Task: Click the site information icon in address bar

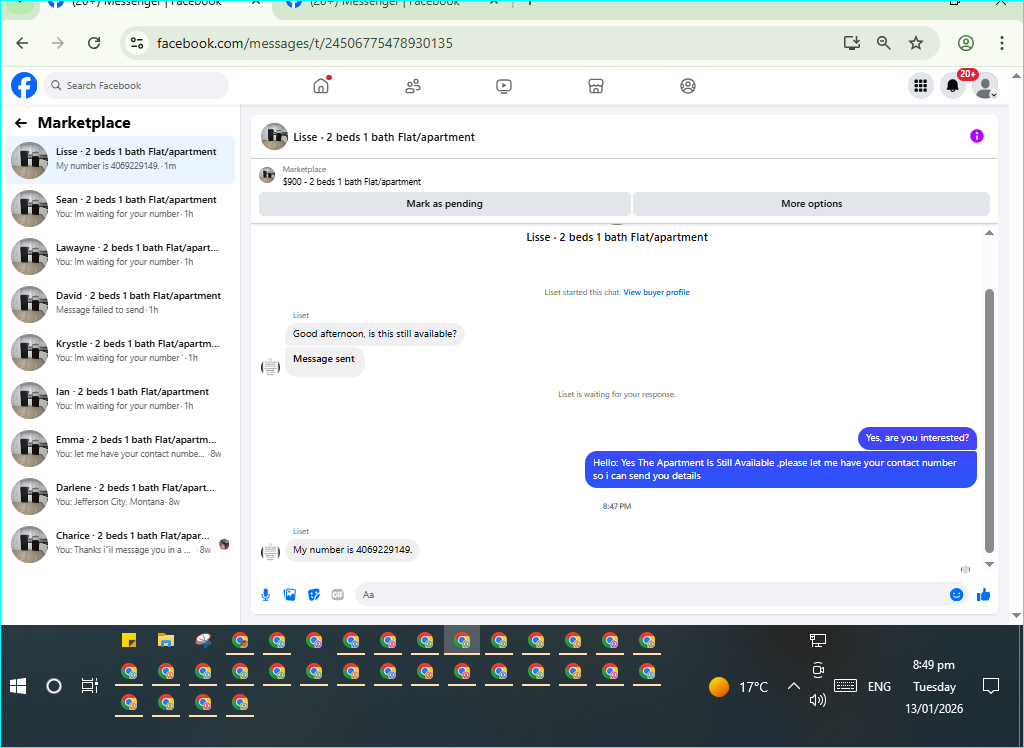Action: [136, 43]
